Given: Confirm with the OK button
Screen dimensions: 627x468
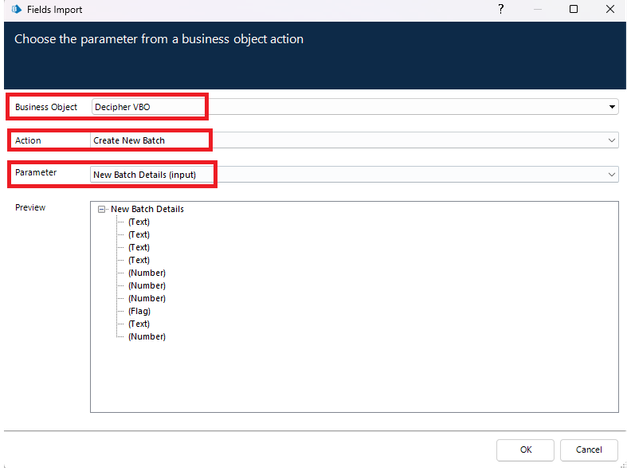Looking at the screenshot, I should click(525, 450).
